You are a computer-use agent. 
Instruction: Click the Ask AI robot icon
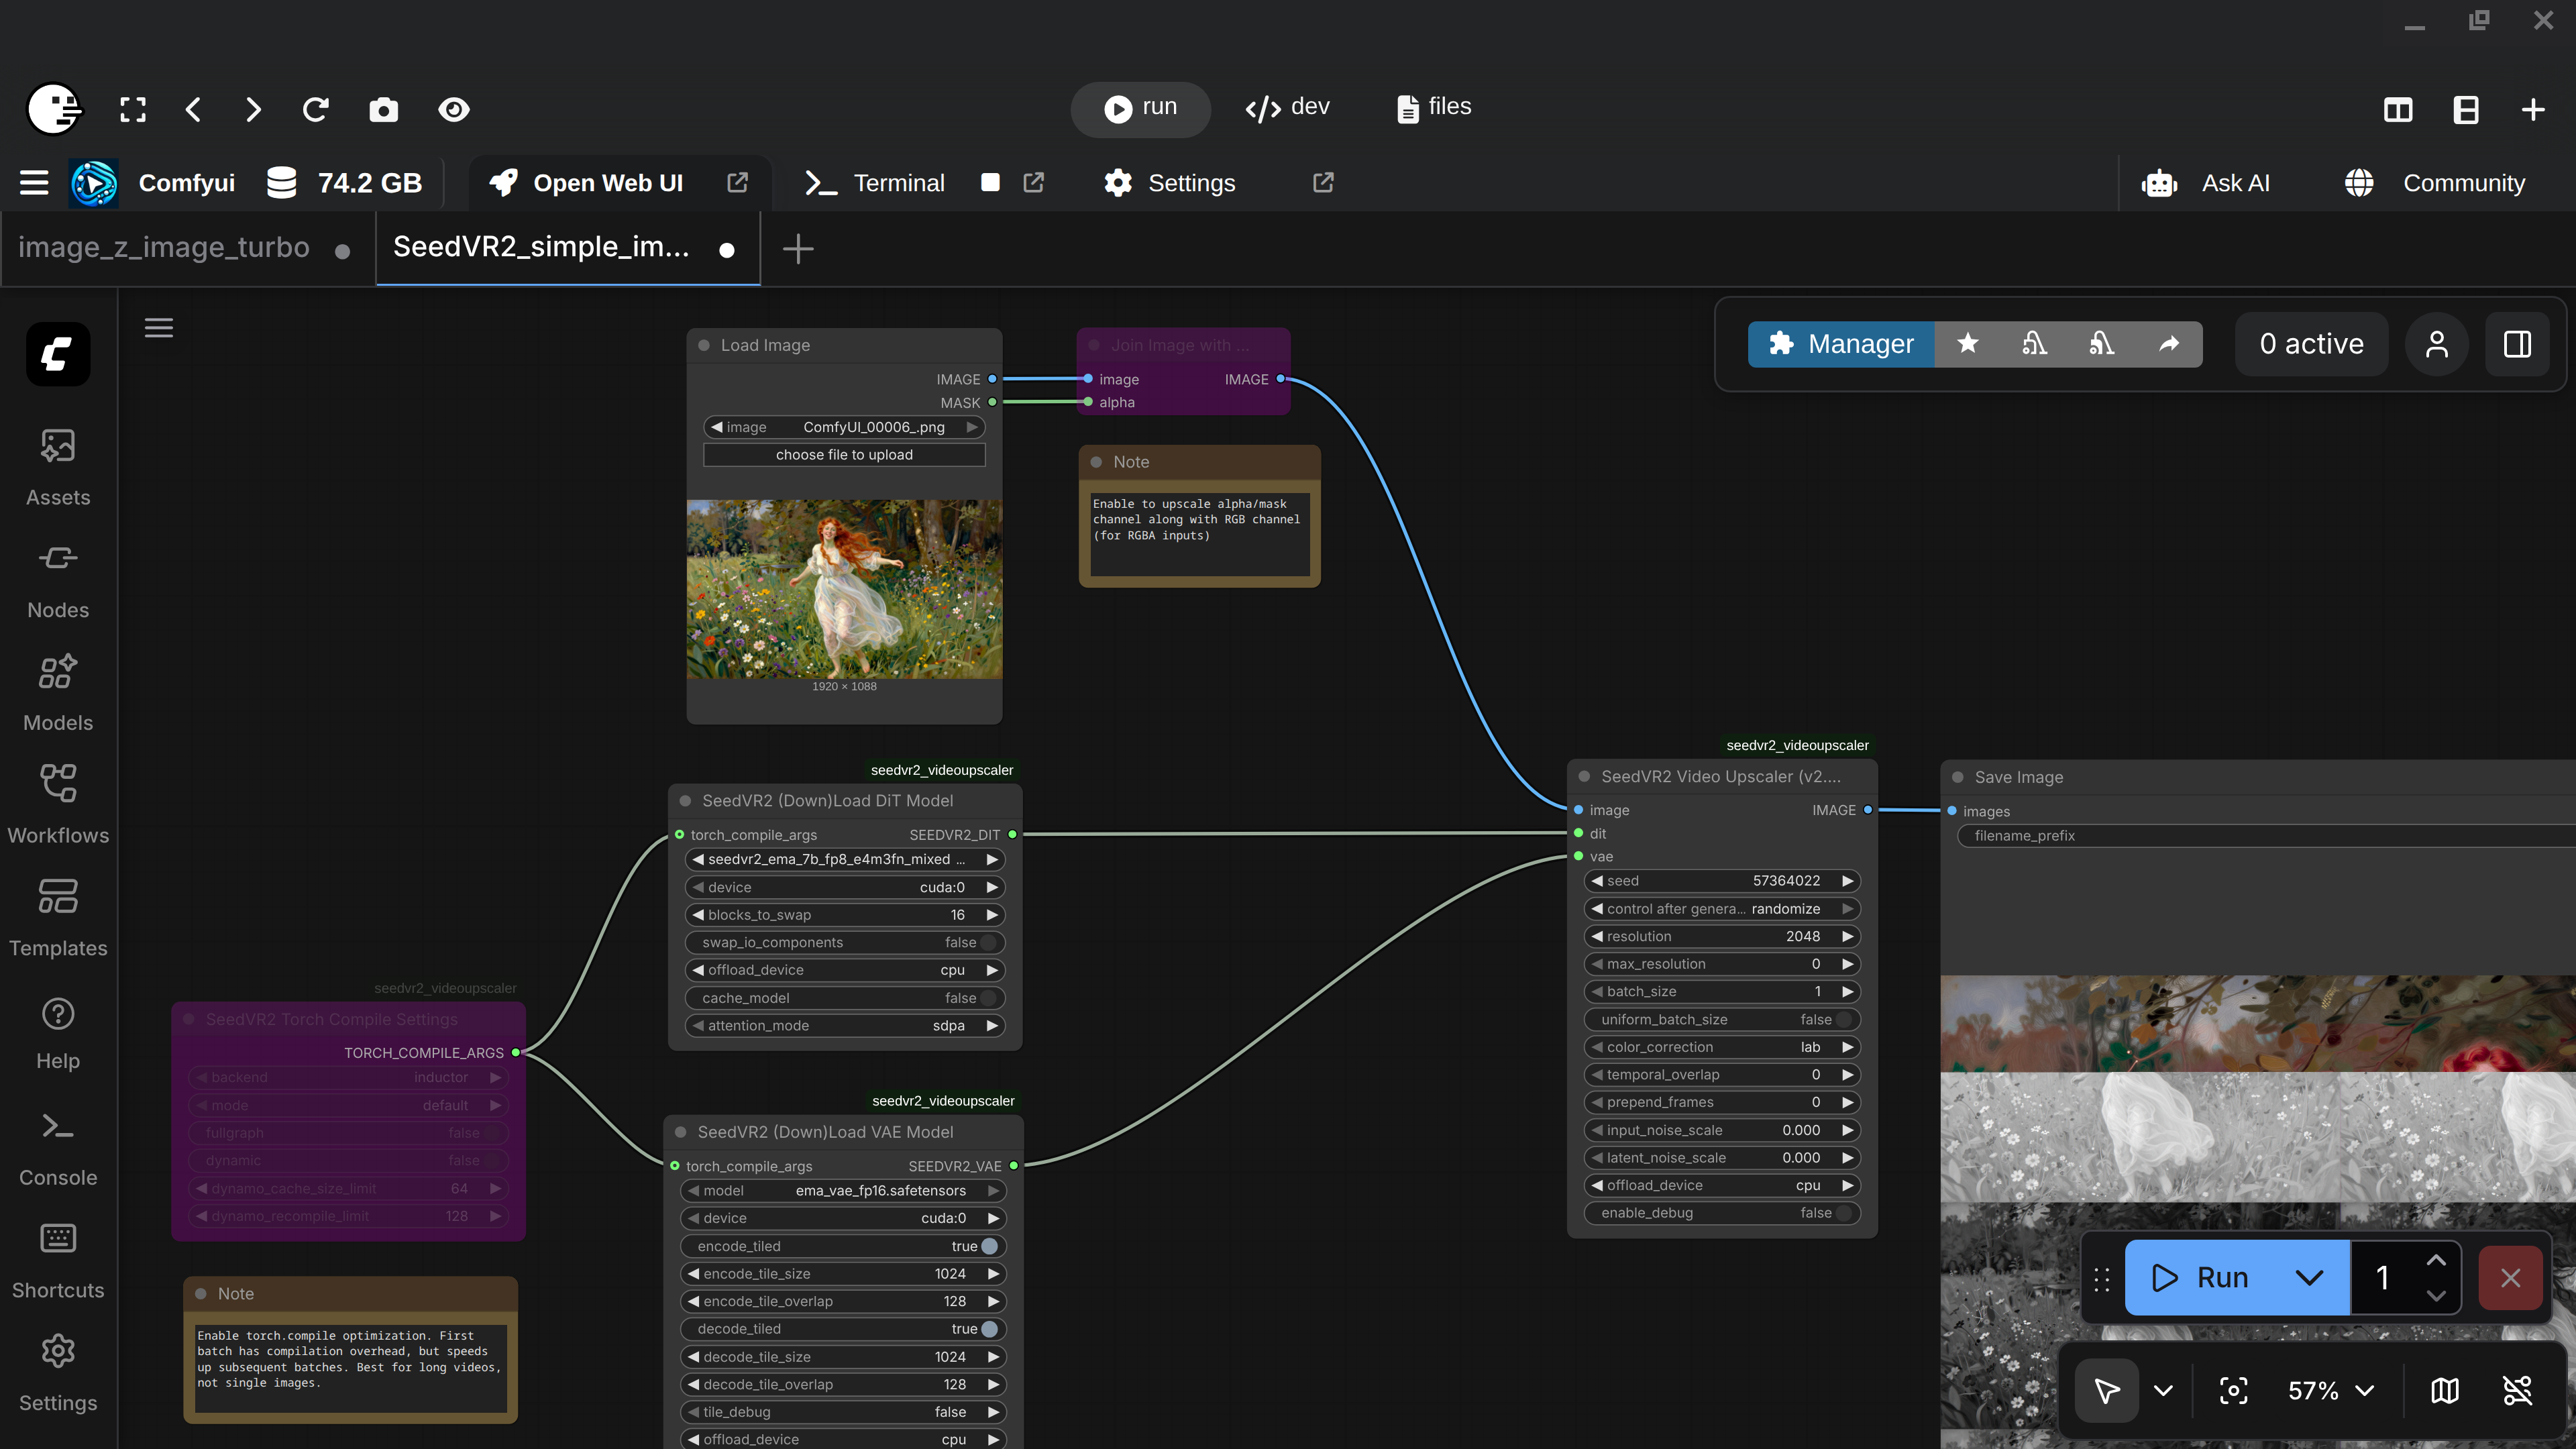pos(2160,183)
